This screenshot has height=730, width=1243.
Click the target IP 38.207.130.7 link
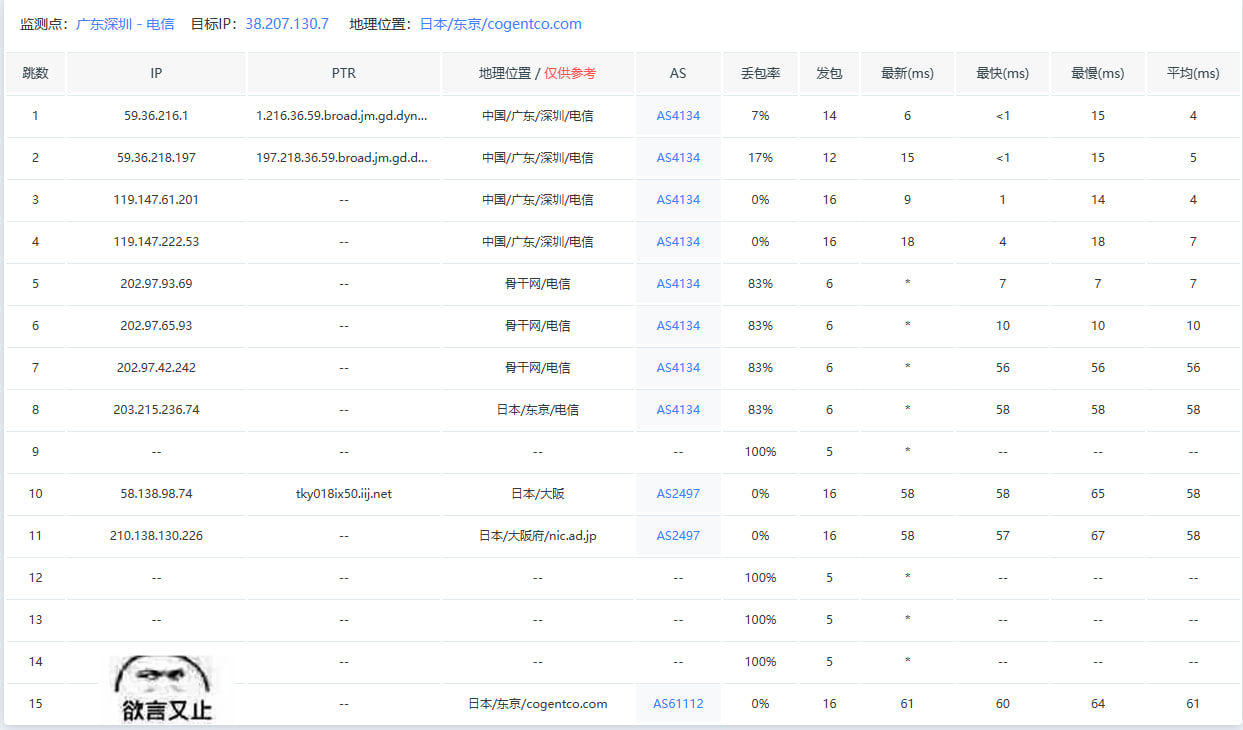287,24
